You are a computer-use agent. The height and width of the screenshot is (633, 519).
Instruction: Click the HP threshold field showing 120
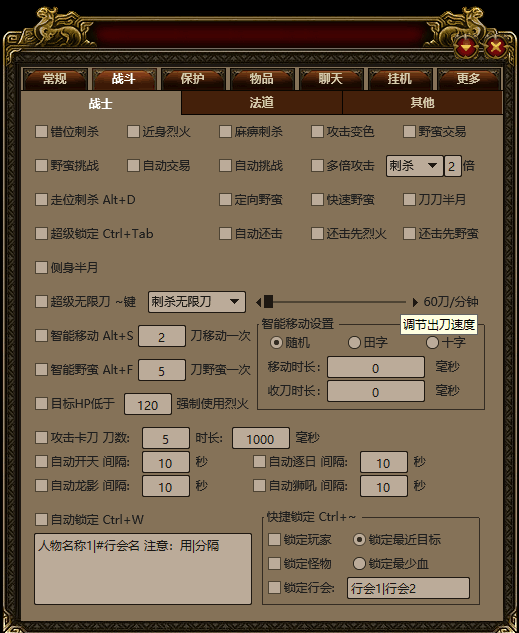148,404
